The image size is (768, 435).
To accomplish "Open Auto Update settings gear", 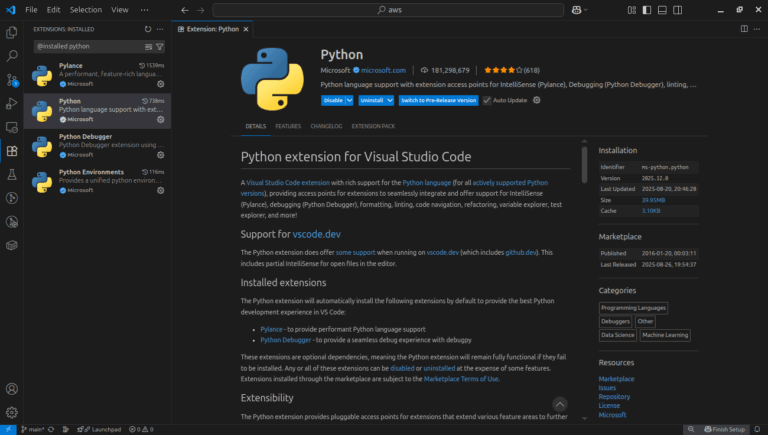I will (537, 100).
